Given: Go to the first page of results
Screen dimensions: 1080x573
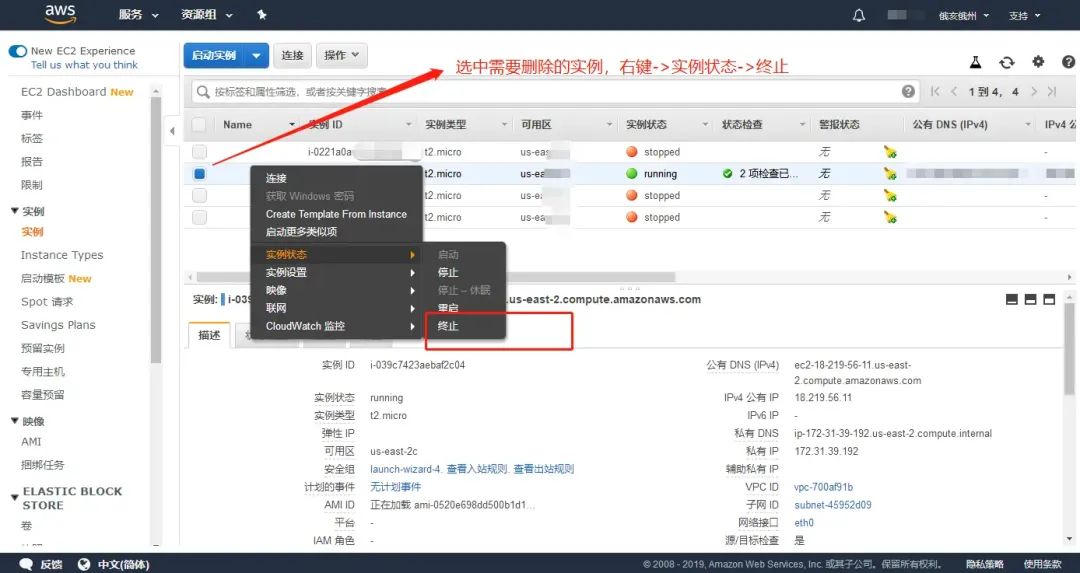Looking at the screenshot, I should click(935, 91).
